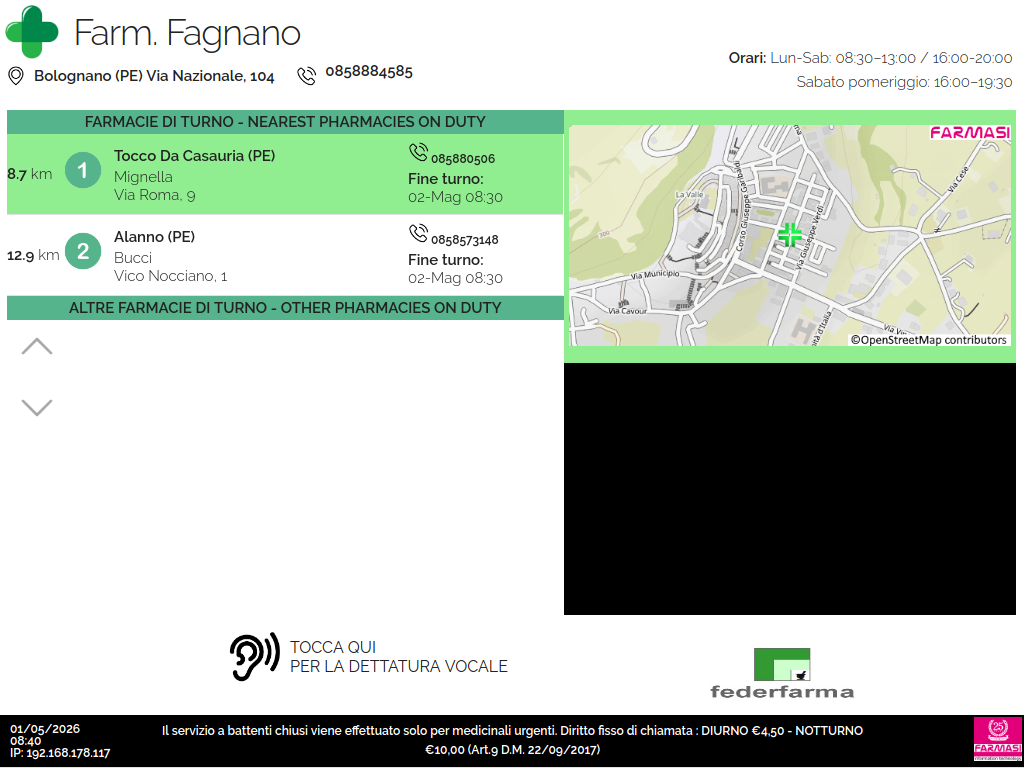Screen dimensions: 1024x768
Task: Click the Federfarma logo
Action: (782, 673)
